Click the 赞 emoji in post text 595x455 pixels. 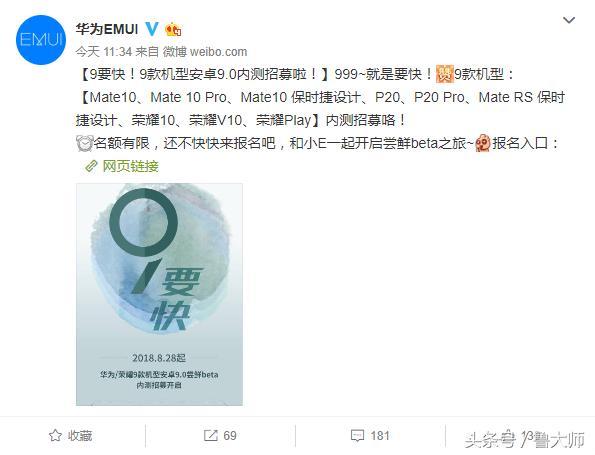pos(445,74)
